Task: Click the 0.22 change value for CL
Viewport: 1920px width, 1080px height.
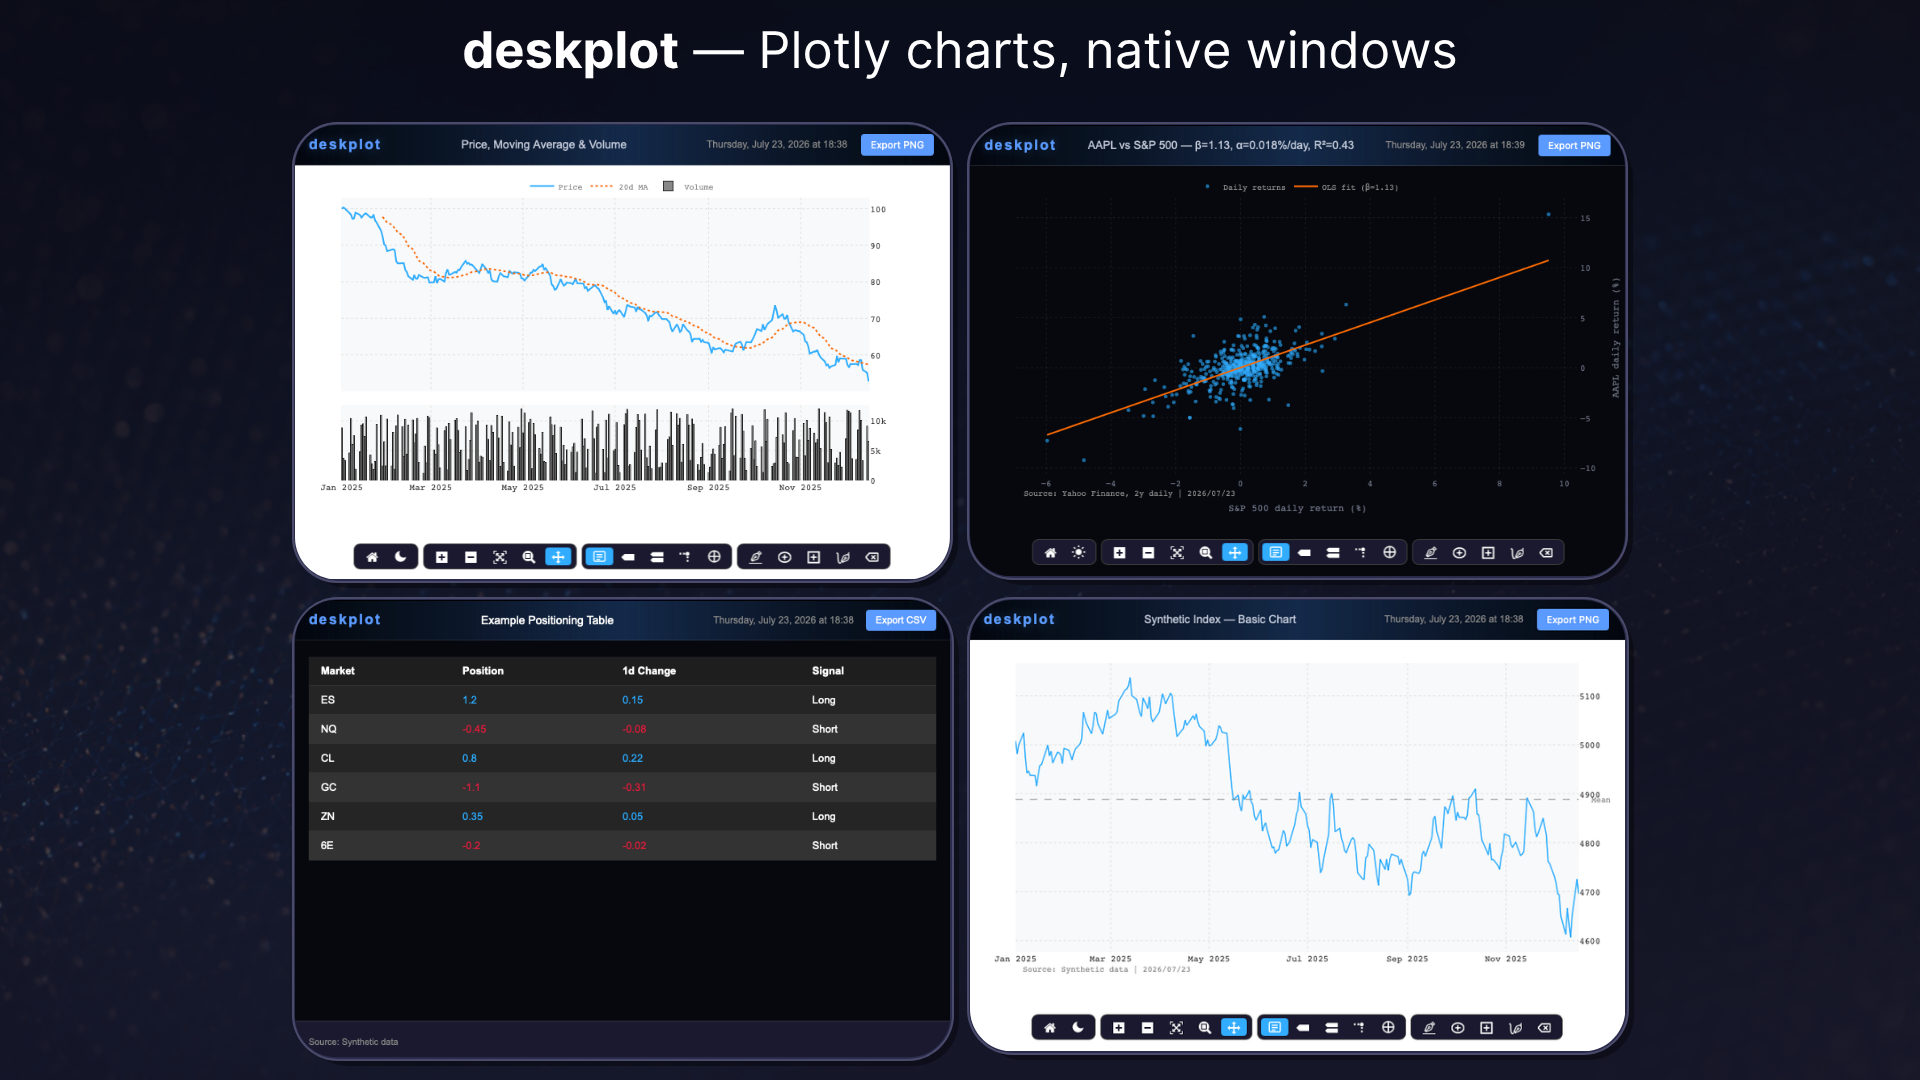Action: (x=633, y=758)
